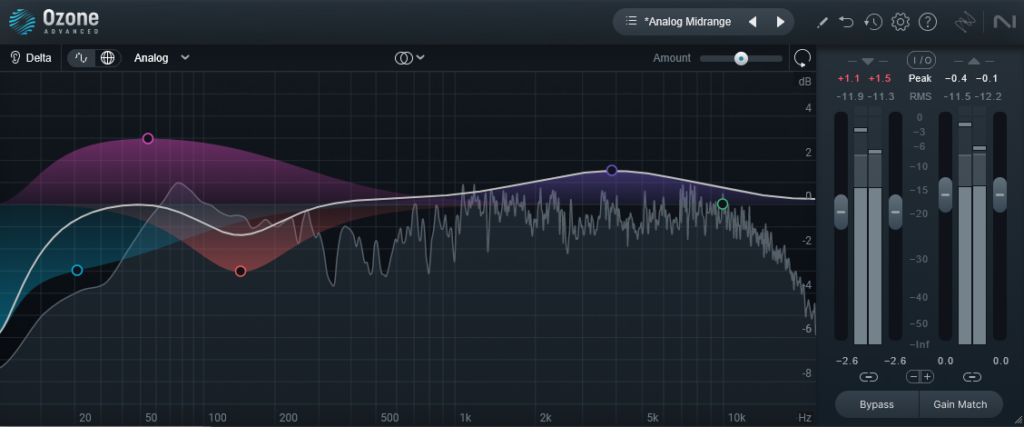Click the Ozone Advanced logo
Image resolution: width=1024 pixels, height=427 pixels.
point(54,22)
